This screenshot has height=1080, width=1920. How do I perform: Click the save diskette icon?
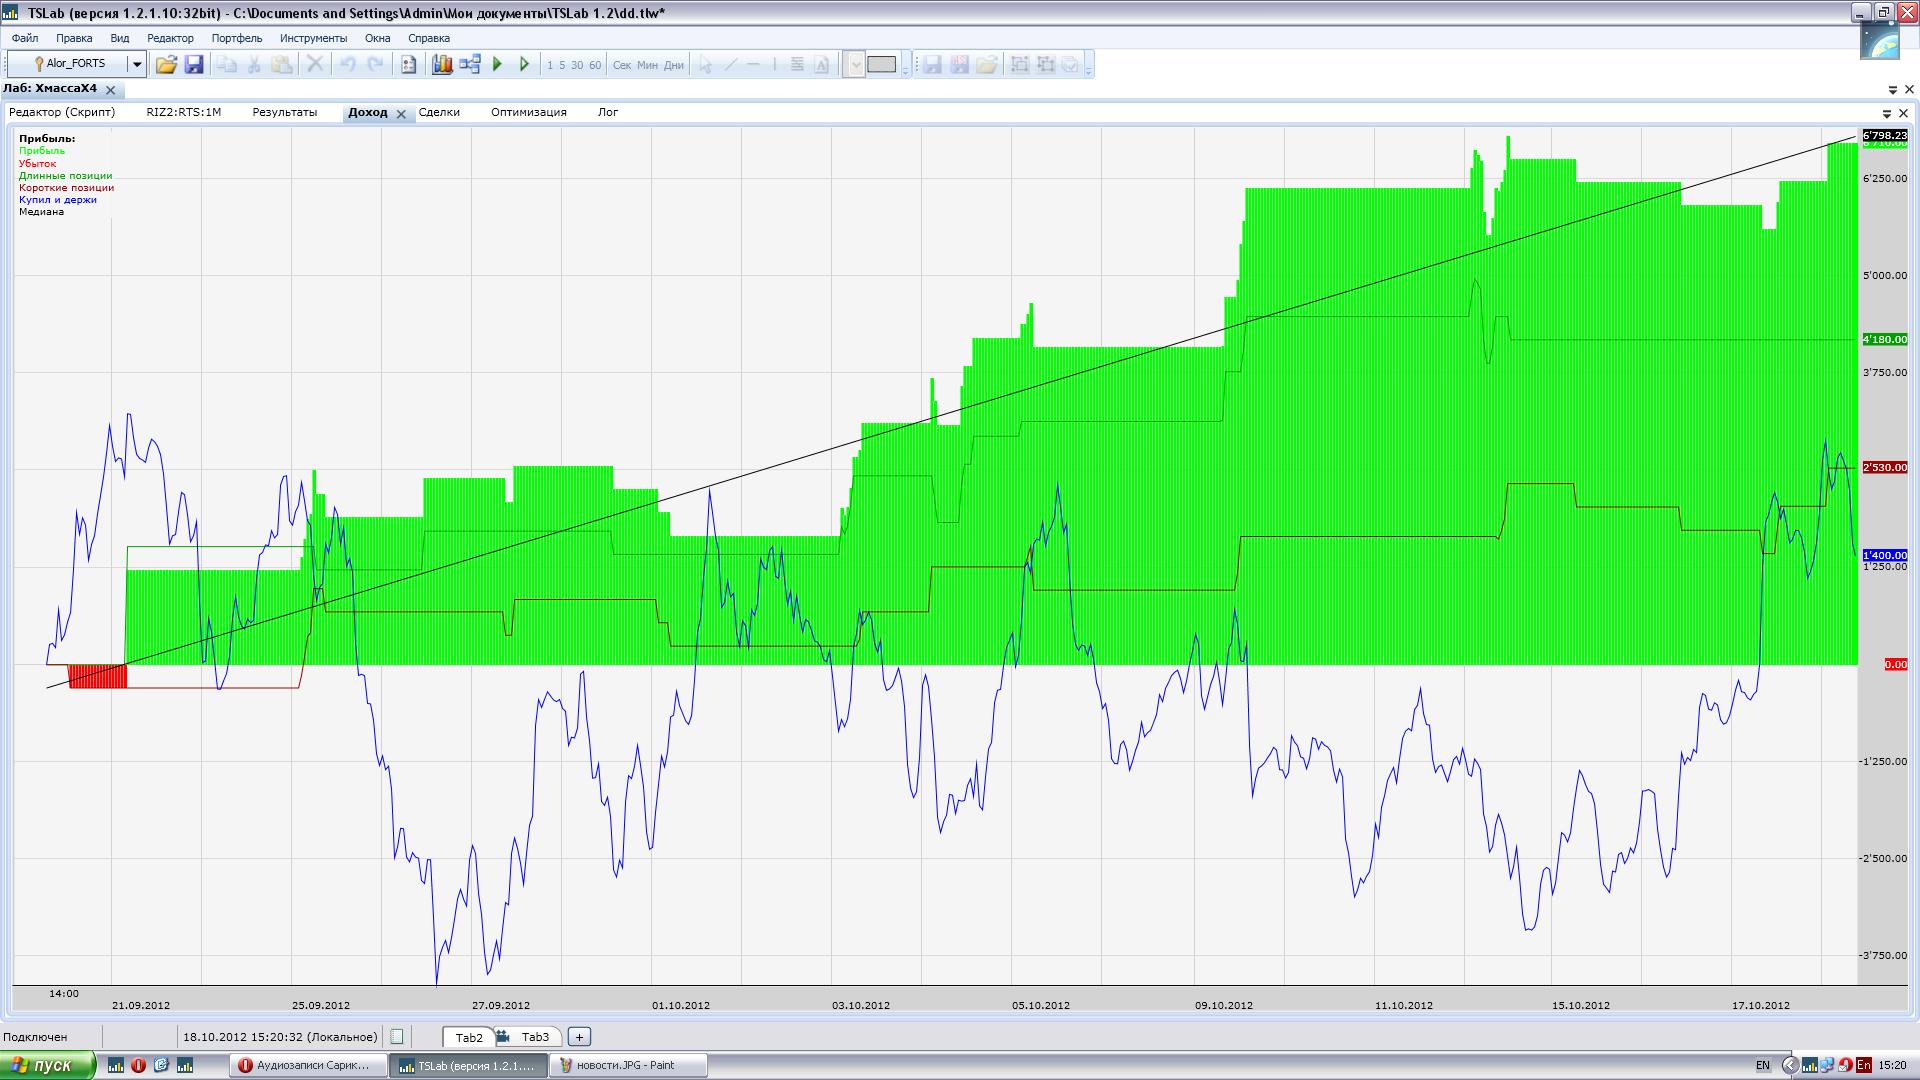click(x=194, y=64)
